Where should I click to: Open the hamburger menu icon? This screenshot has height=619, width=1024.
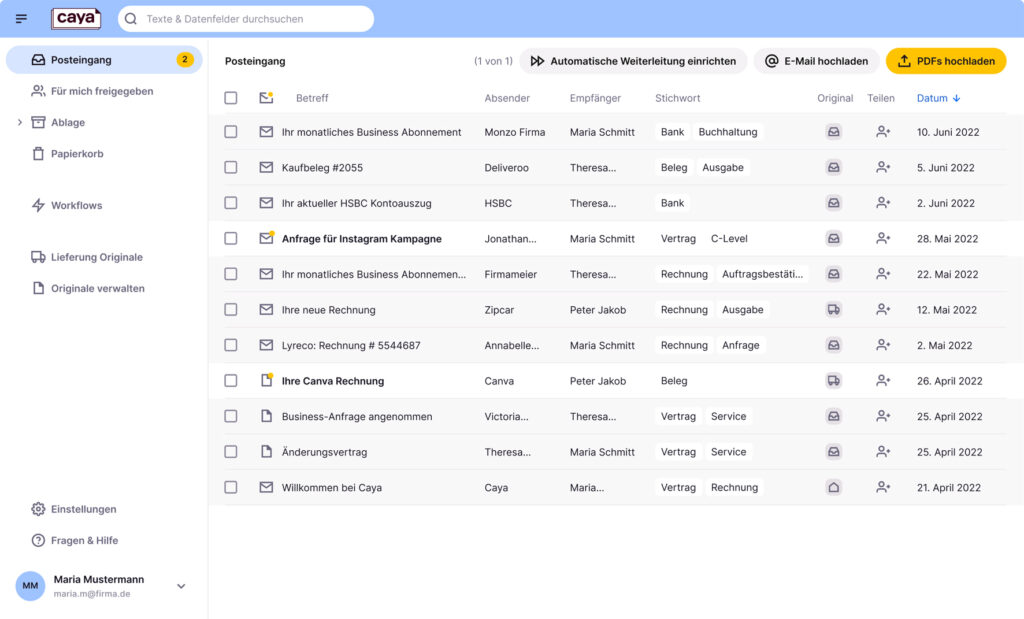point(22,19)
